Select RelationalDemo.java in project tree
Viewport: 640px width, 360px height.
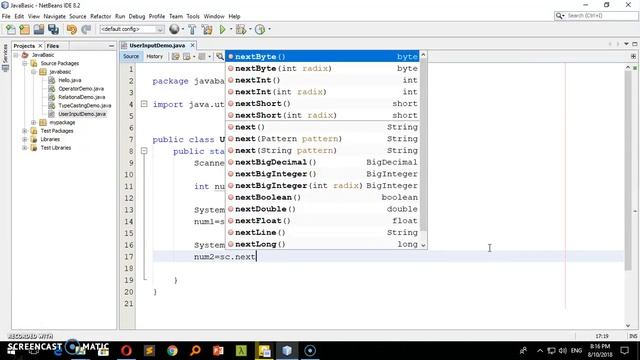[x=82, y=97]
